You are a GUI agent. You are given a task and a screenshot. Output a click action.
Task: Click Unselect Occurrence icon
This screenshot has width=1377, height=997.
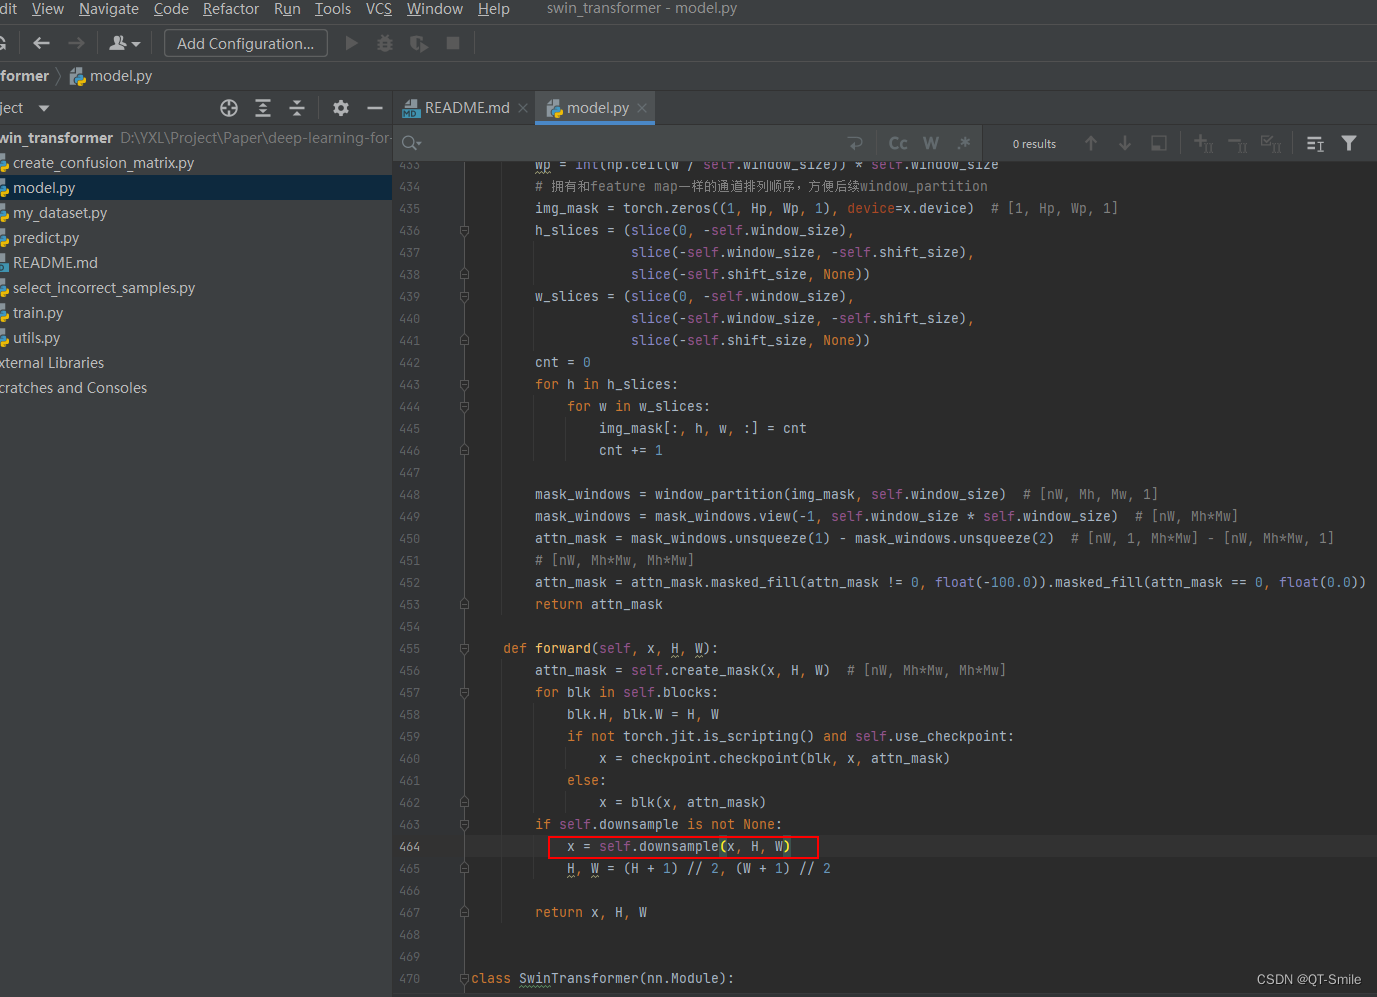pyautogui.click(x=1237, y=143)
